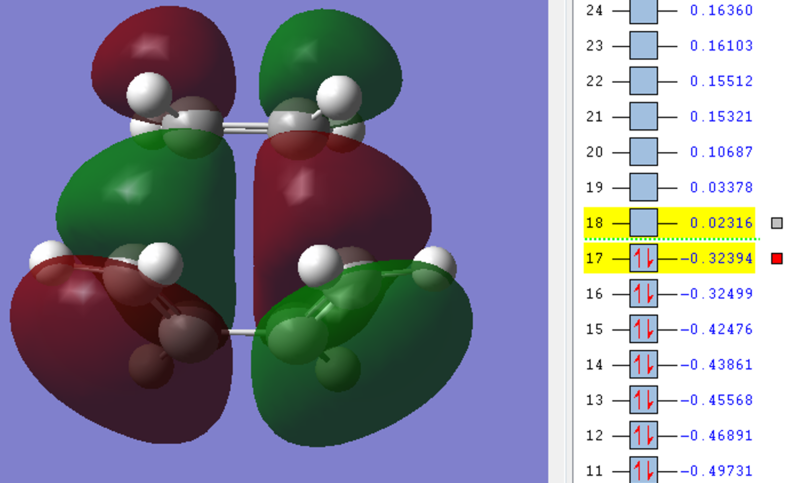
Task: Click the double bond between top carbons
Action: (x=245, y=128)
